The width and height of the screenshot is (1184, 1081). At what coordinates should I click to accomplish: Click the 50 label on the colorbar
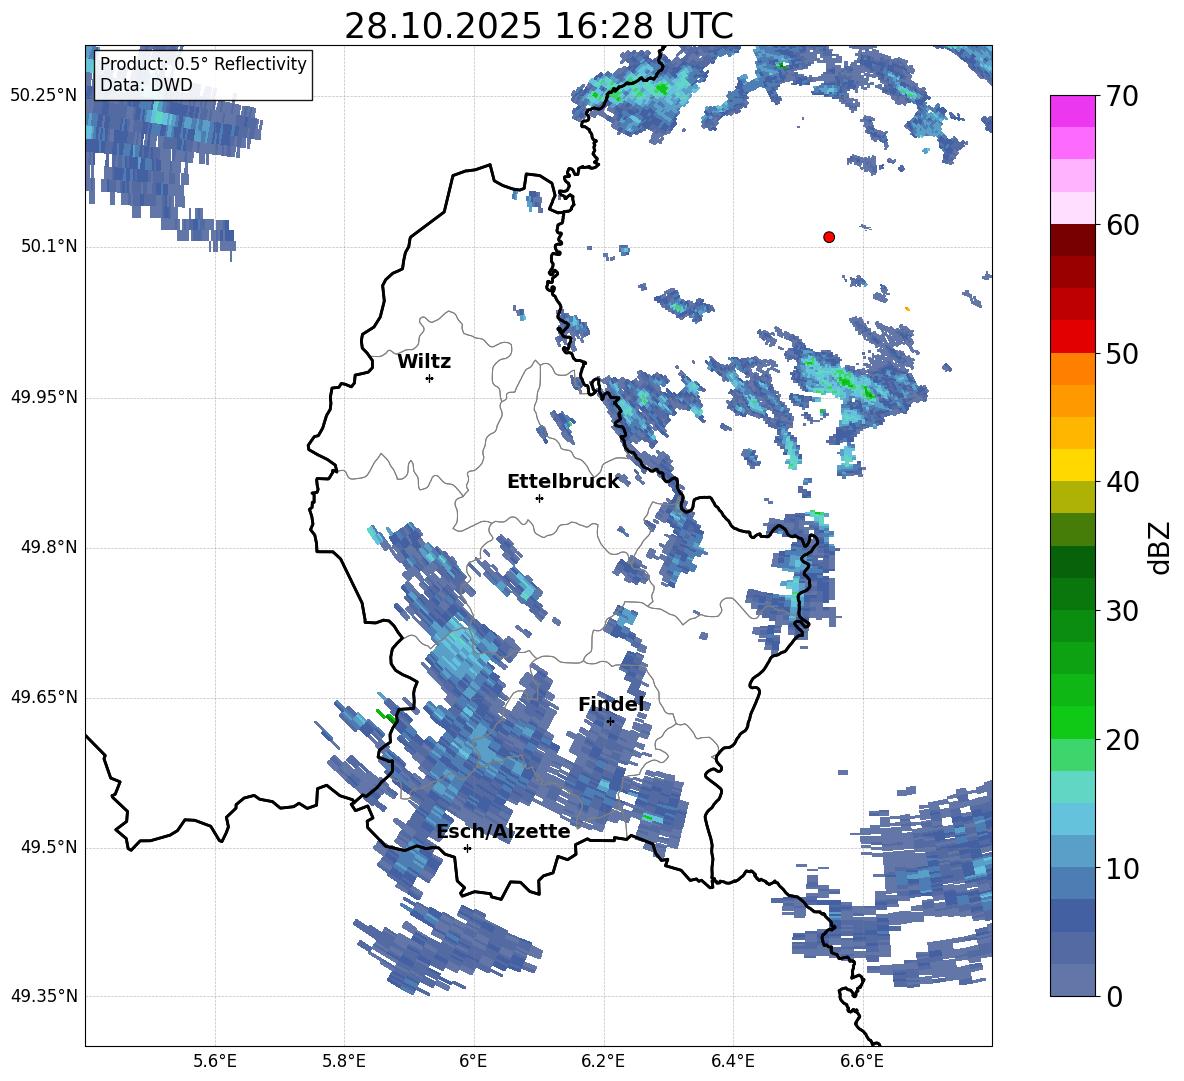1122,353
